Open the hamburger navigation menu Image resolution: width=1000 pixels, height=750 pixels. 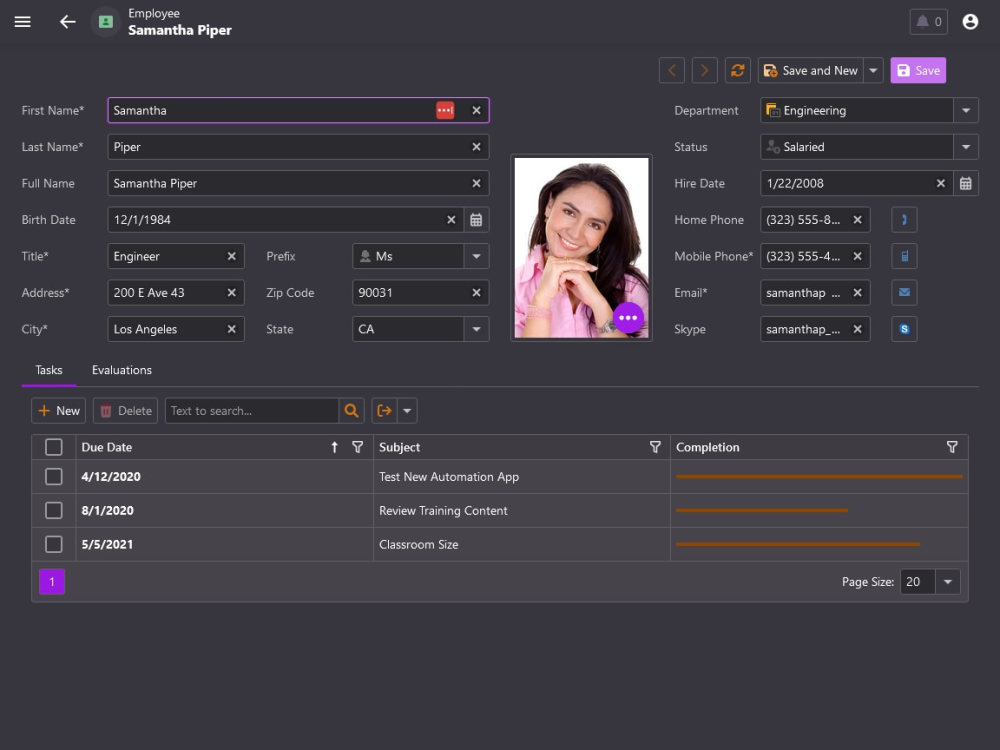(22, 22)
